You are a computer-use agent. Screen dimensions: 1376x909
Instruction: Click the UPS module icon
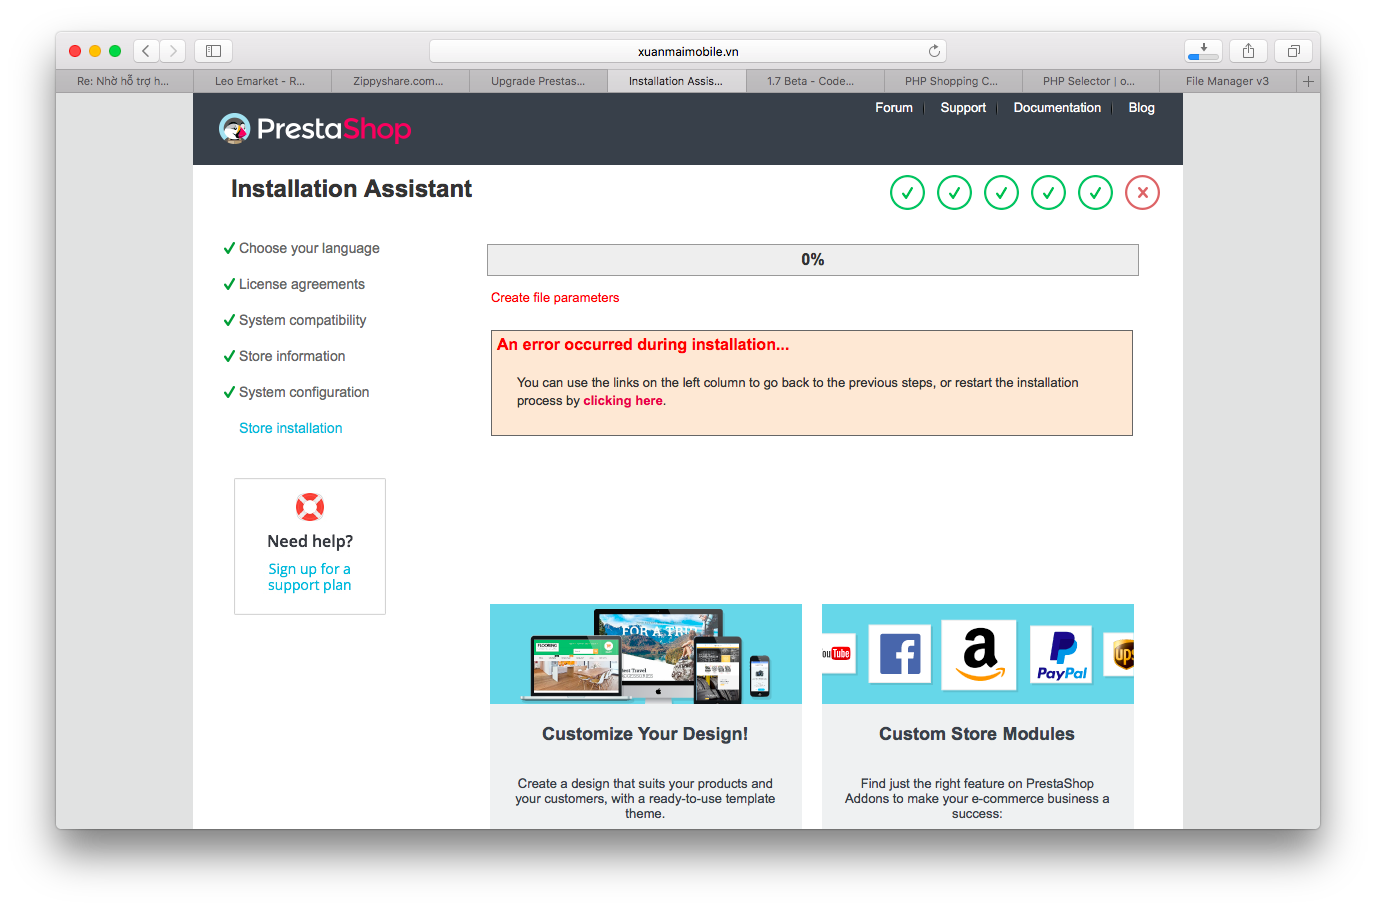[x=1121, y=655]
